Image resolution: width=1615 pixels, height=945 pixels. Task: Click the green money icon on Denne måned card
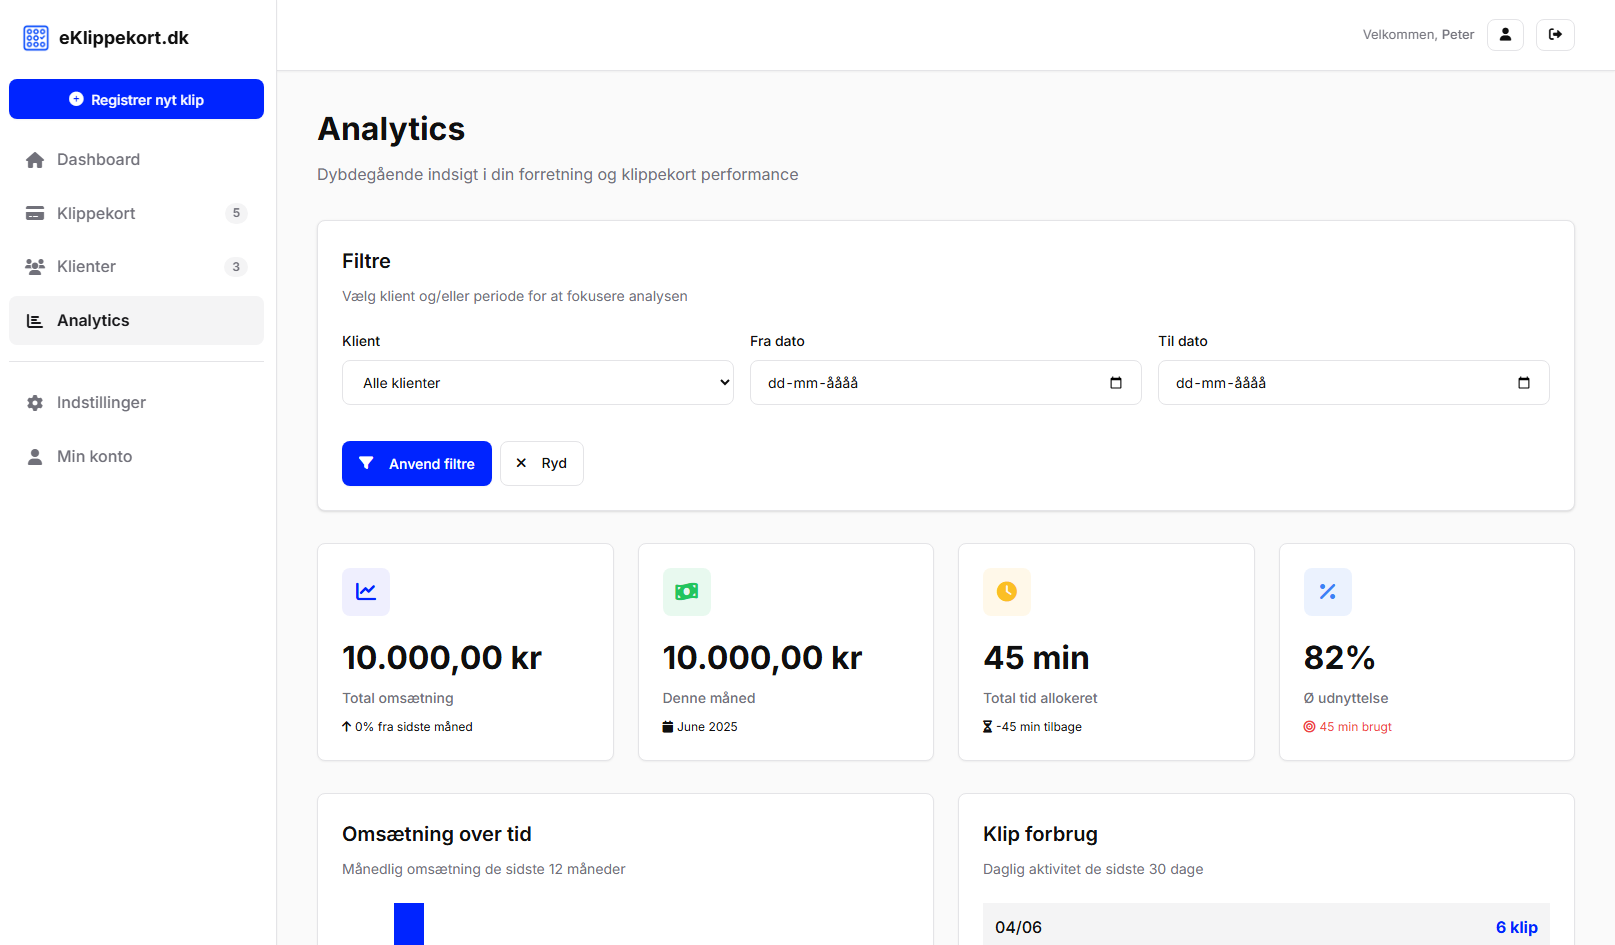click(x=686, y=591)
